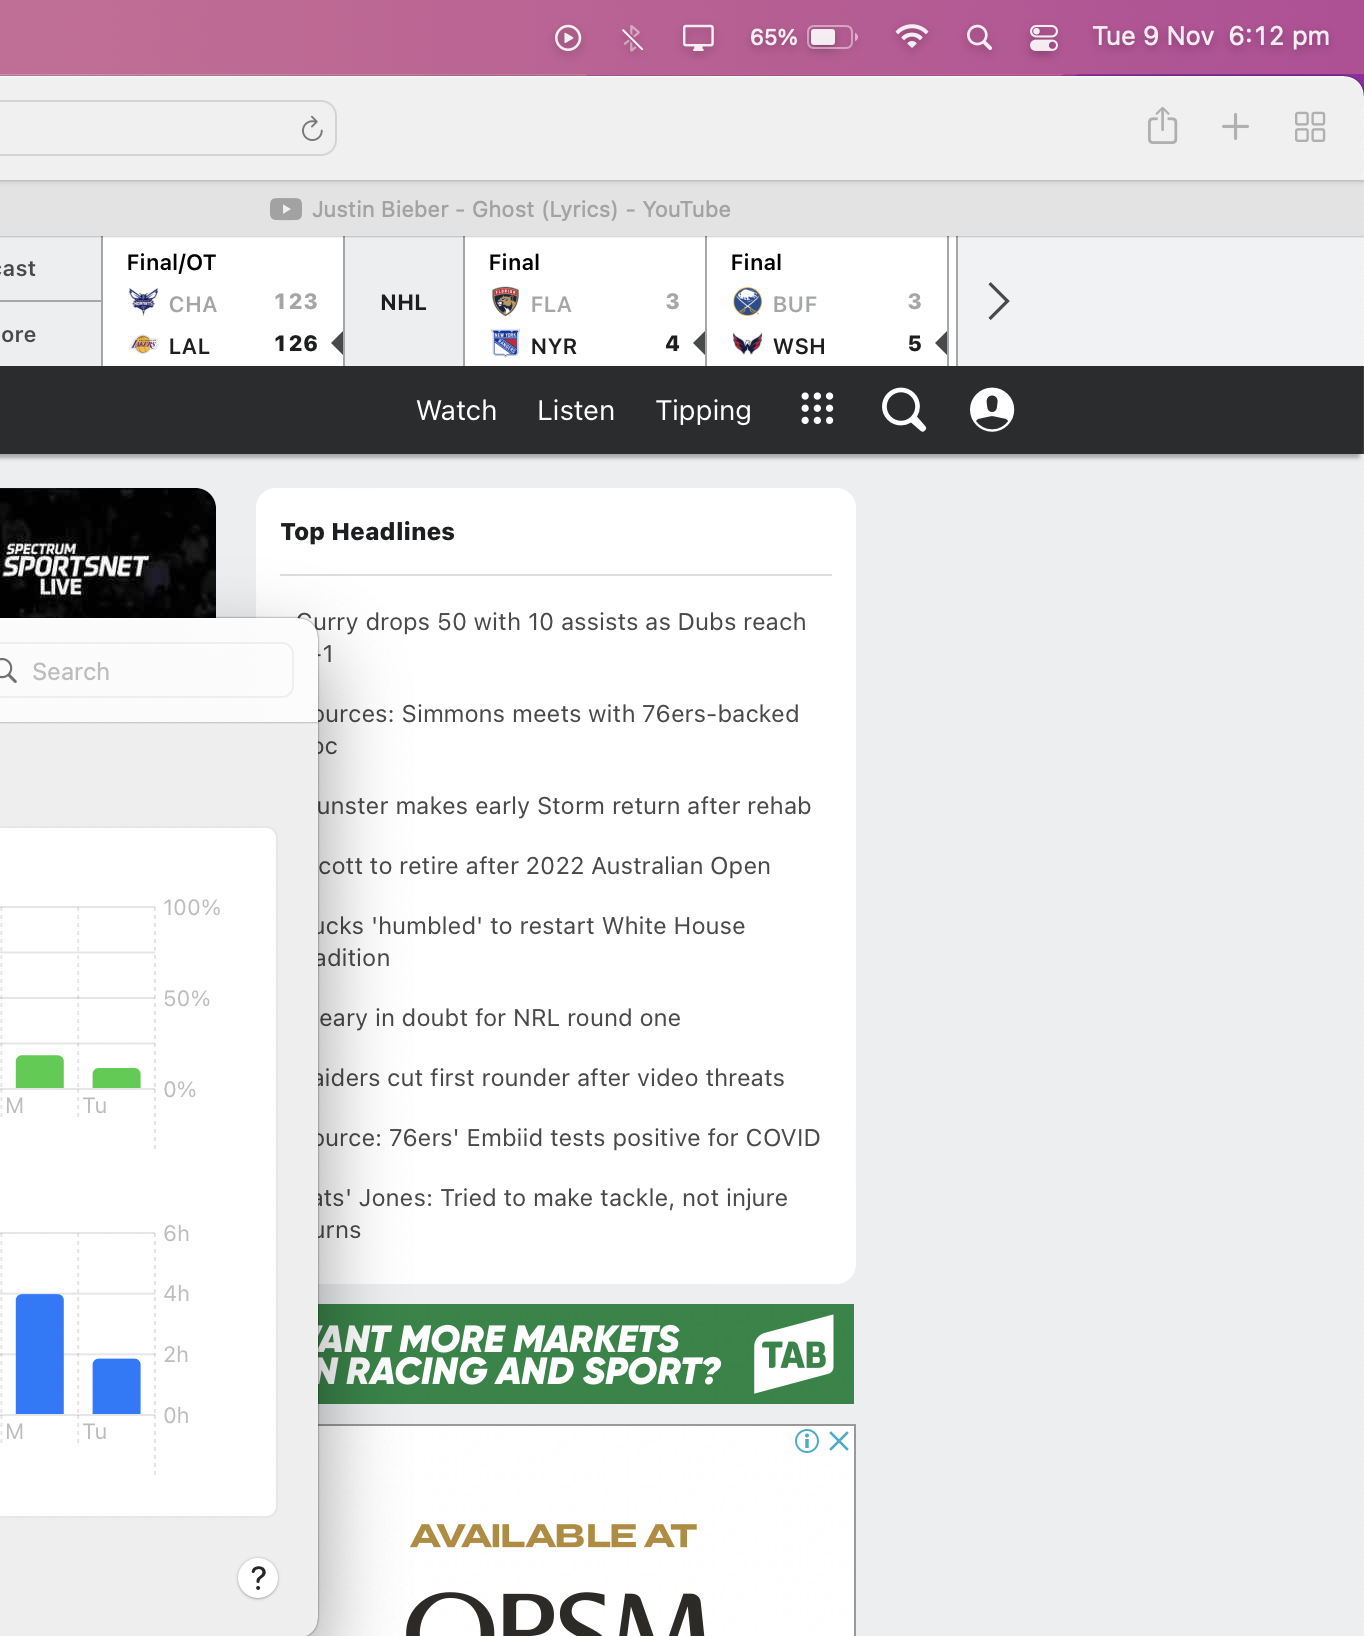The height and width of the screenshot is (1636, 1364).
Task: Open the Spectrum SportsNet Live thumbnail
Action: [107, 553]
